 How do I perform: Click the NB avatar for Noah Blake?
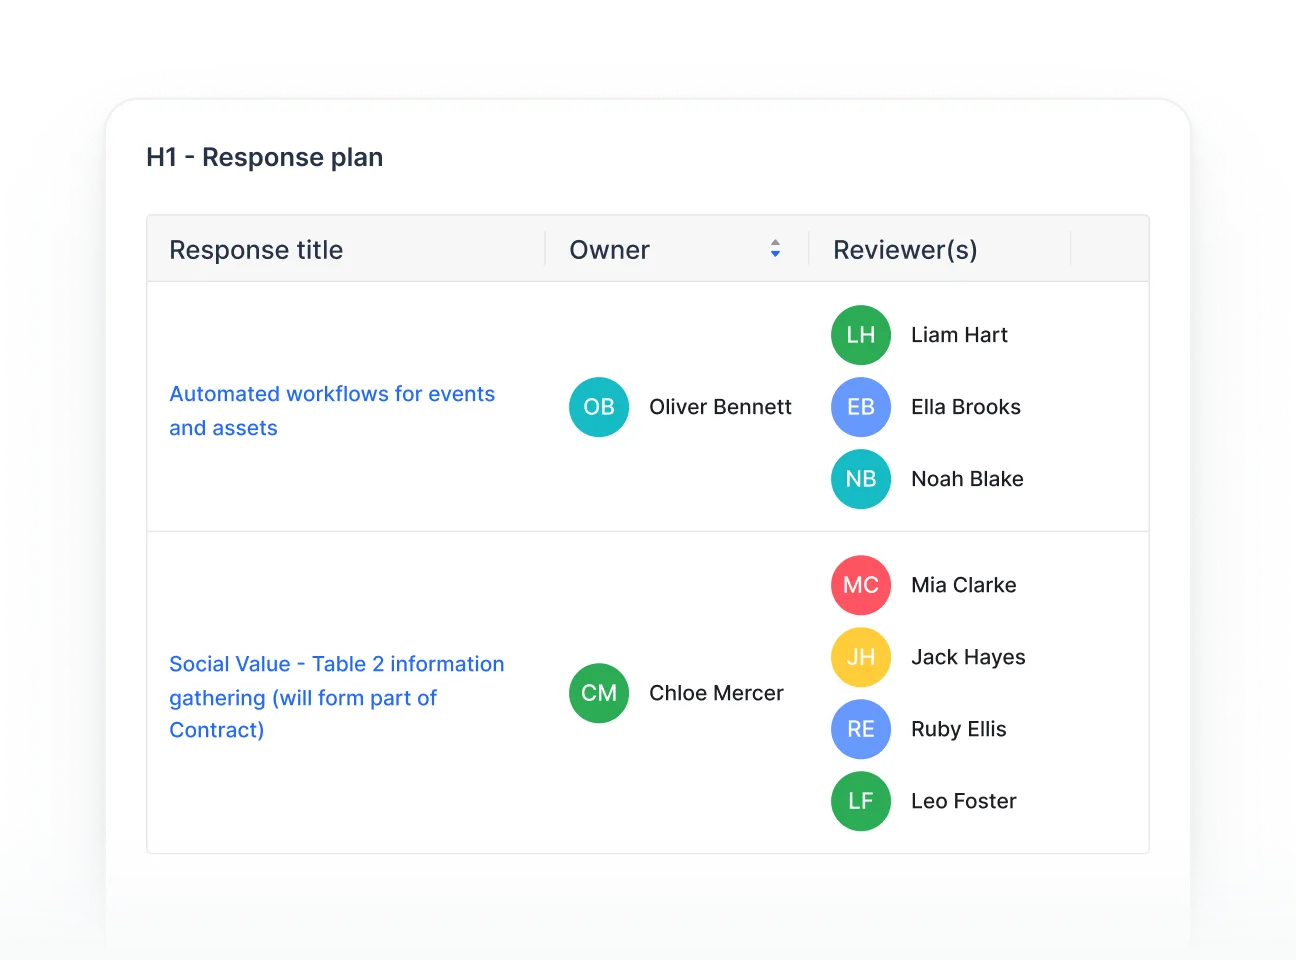861,479
